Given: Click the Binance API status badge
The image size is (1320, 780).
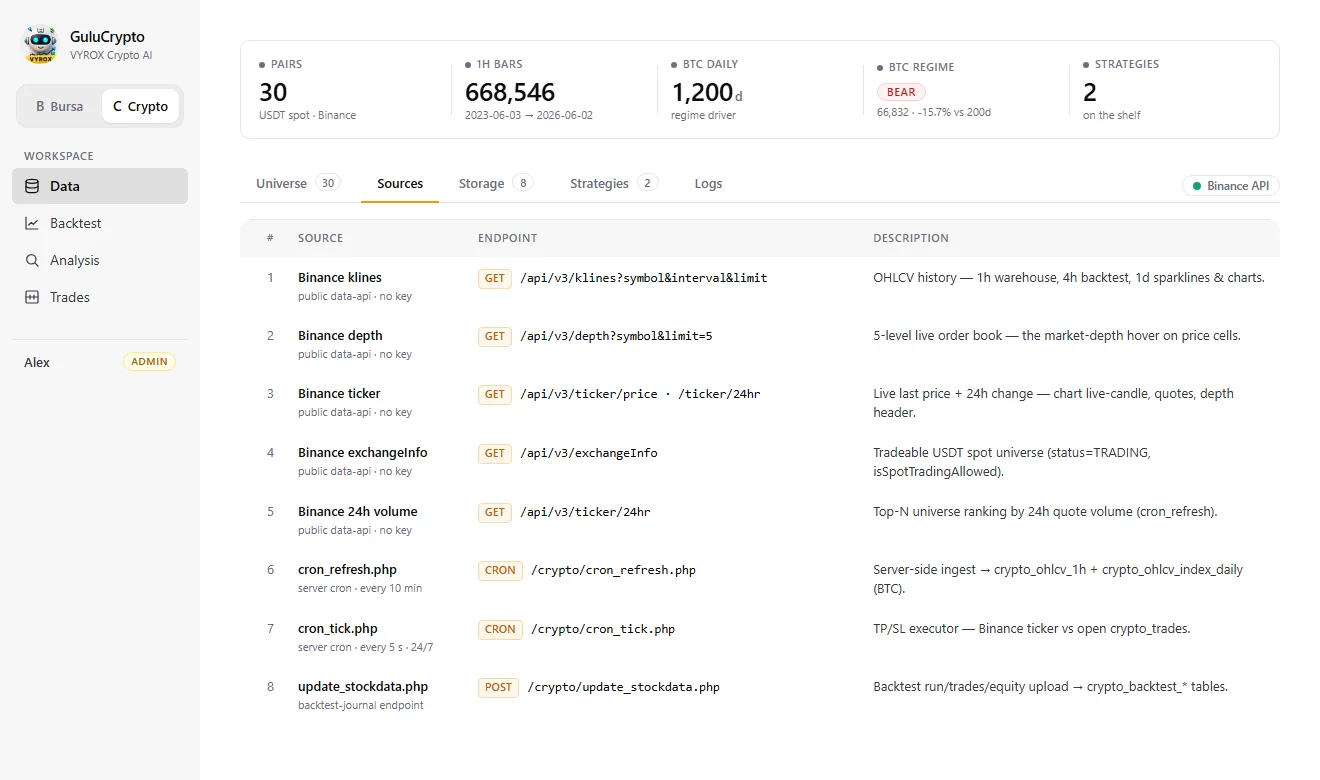Looking at the screenshot, I should pyautogui.click(x=1230, y=186).
